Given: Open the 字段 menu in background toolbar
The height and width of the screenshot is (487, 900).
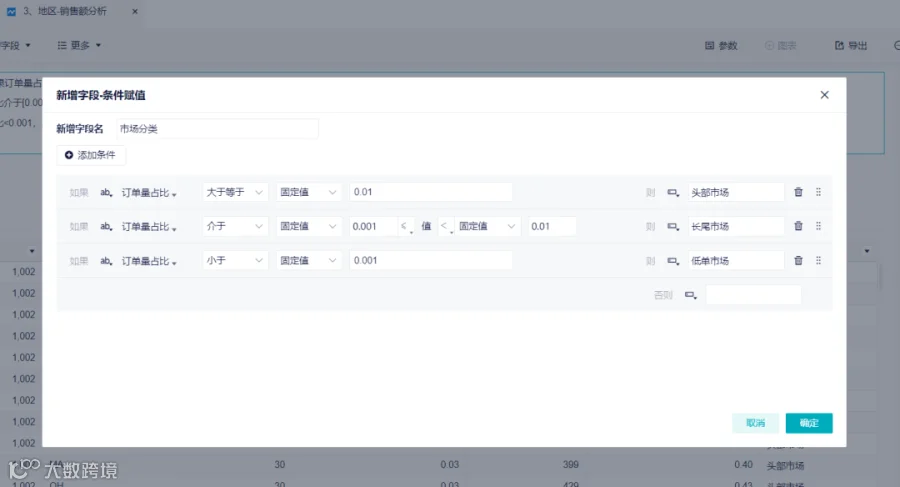Looking at the screenshot, I should [15, 45].
